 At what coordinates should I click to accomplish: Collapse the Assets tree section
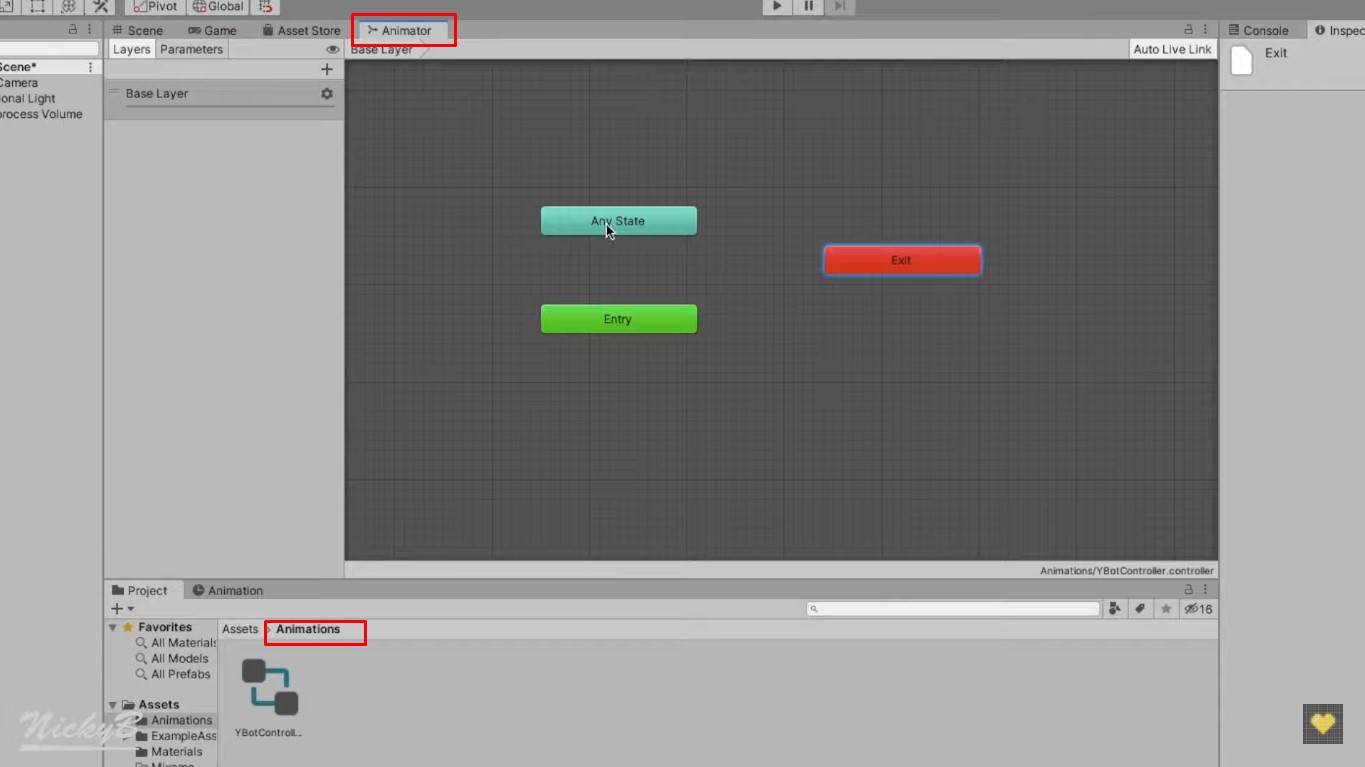point(113,705)
